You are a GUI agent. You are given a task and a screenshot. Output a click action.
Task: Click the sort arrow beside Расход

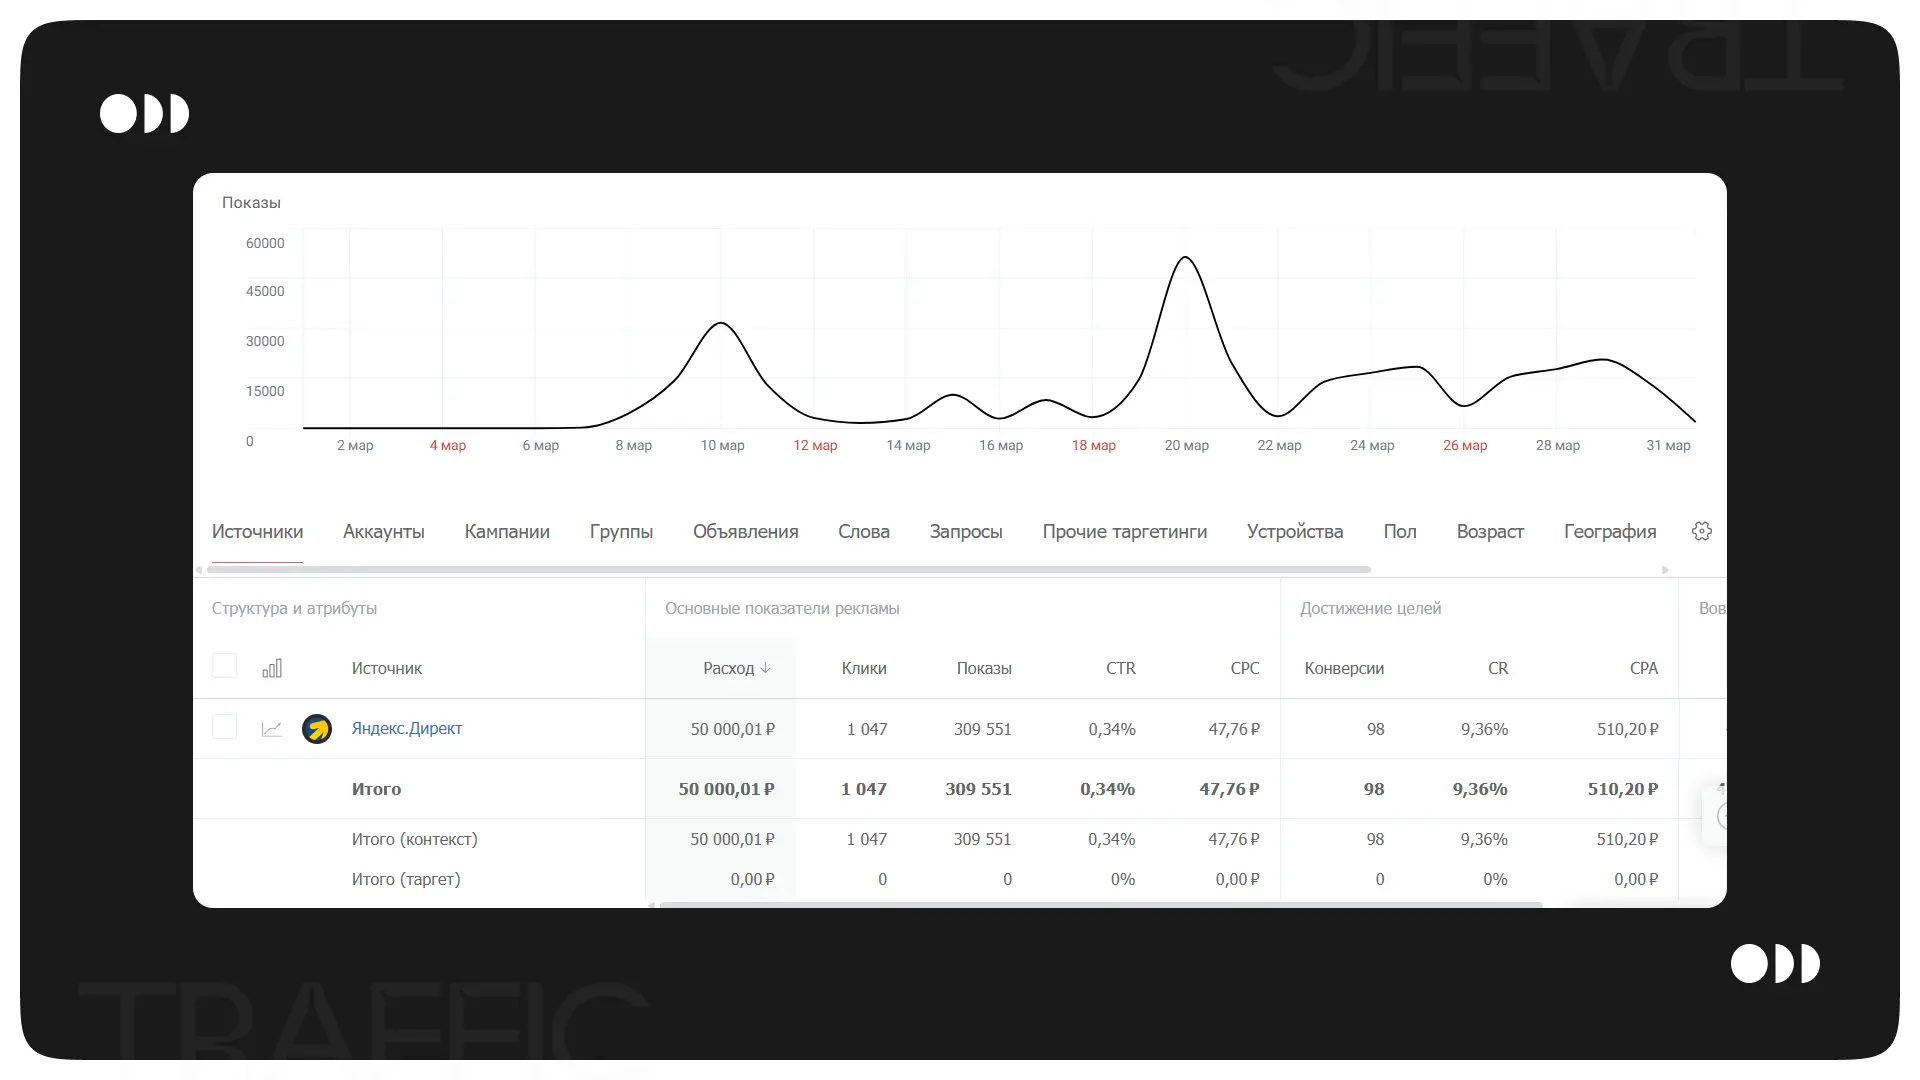point(766,668)
